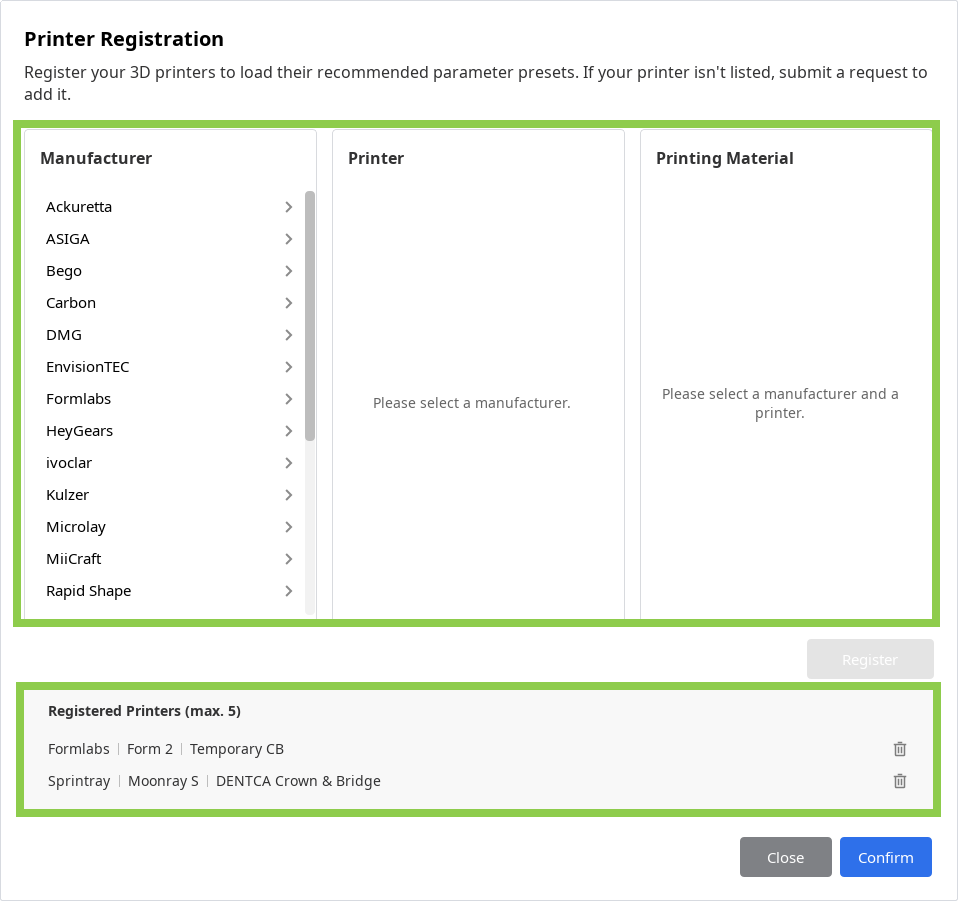Choose Bego manufacturer

click(64, 271)
